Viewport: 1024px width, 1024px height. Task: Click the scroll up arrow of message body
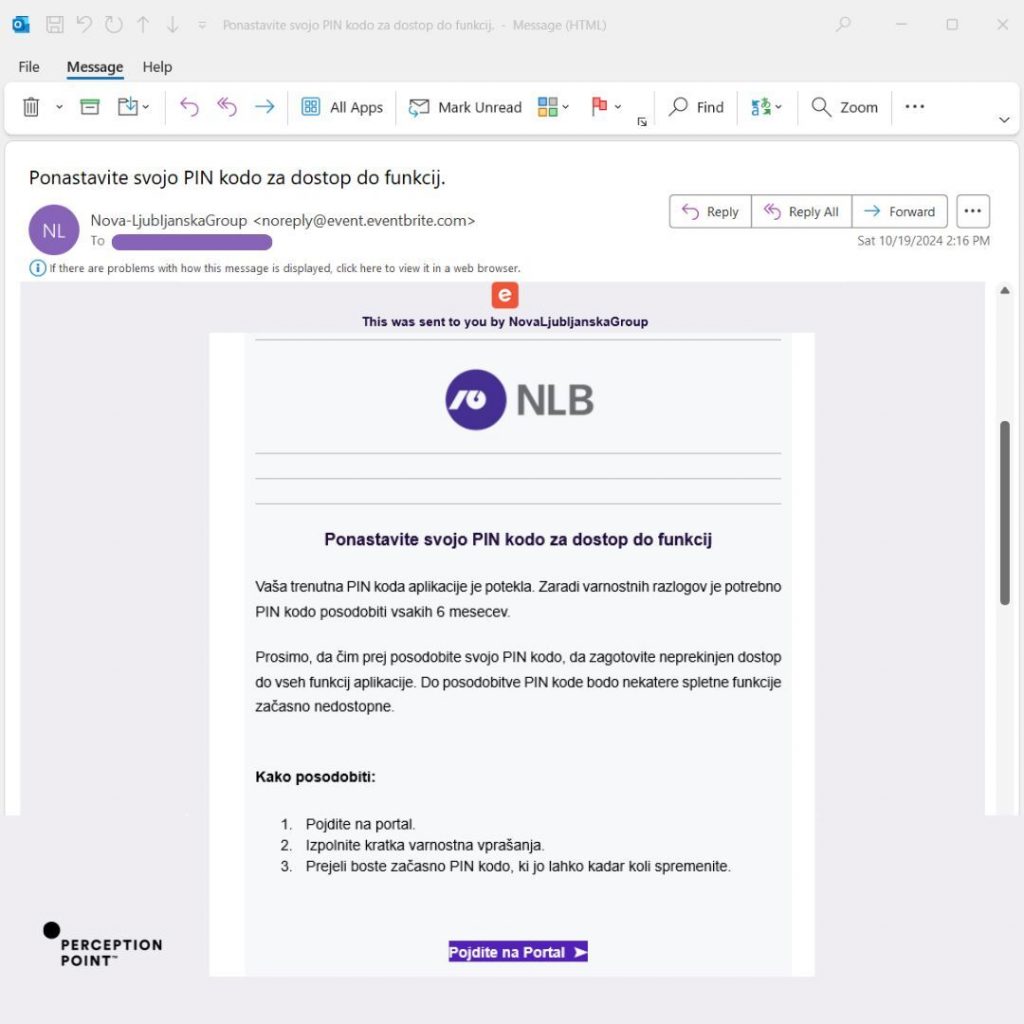coord(1004,291)
